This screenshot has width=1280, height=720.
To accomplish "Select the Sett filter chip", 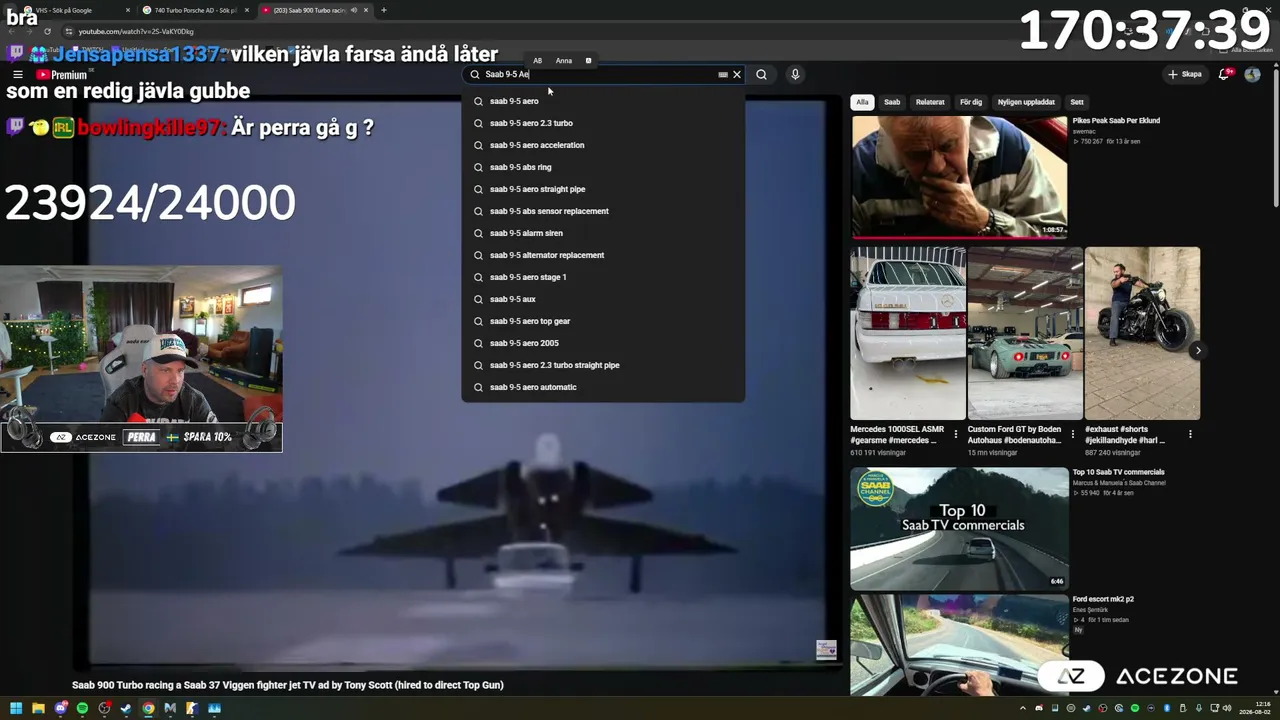I will pyautogui.click(x=1077, y=102).
